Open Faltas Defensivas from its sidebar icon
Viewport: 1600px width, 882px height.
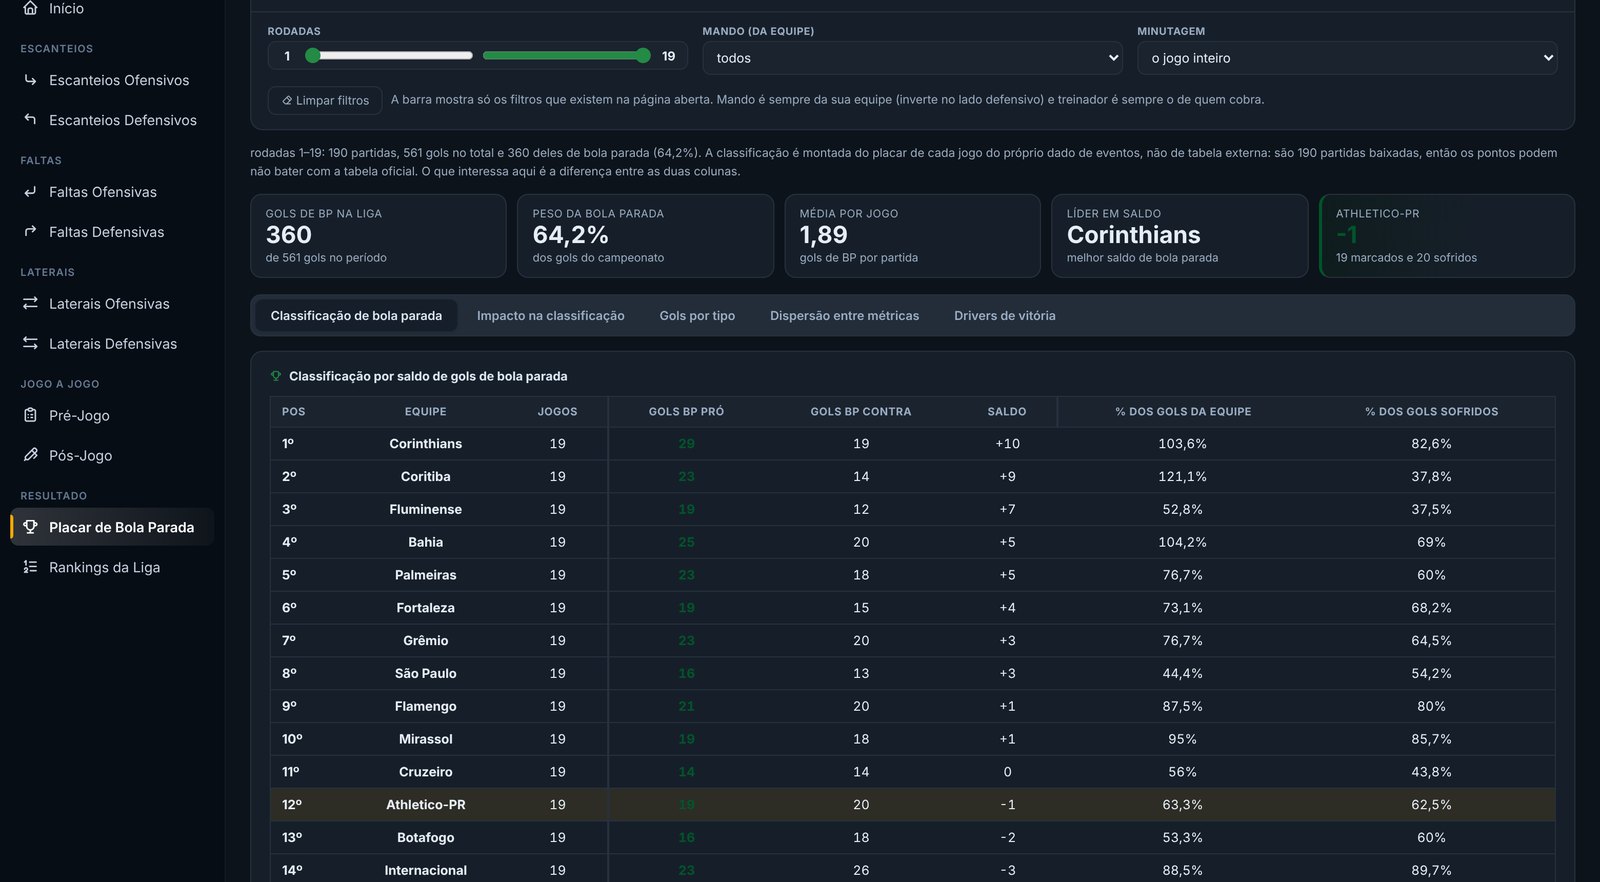pos(30,232)
